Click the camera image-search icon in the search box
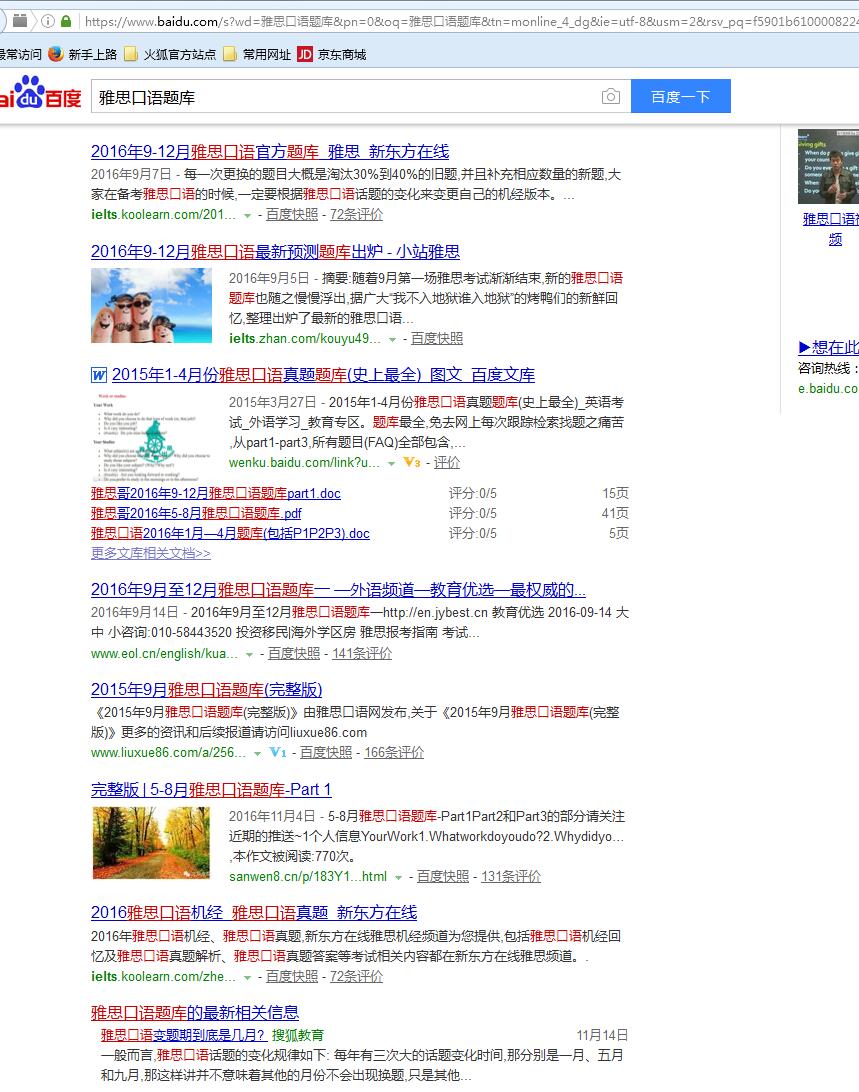The height and width of the screenshot is (1092, 859). point(610,96)
